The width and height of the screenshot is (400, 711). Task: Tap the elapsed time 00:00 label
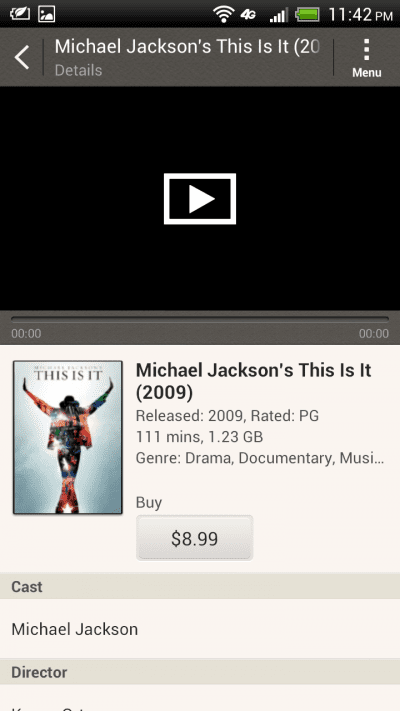click(x=26, y=334)
